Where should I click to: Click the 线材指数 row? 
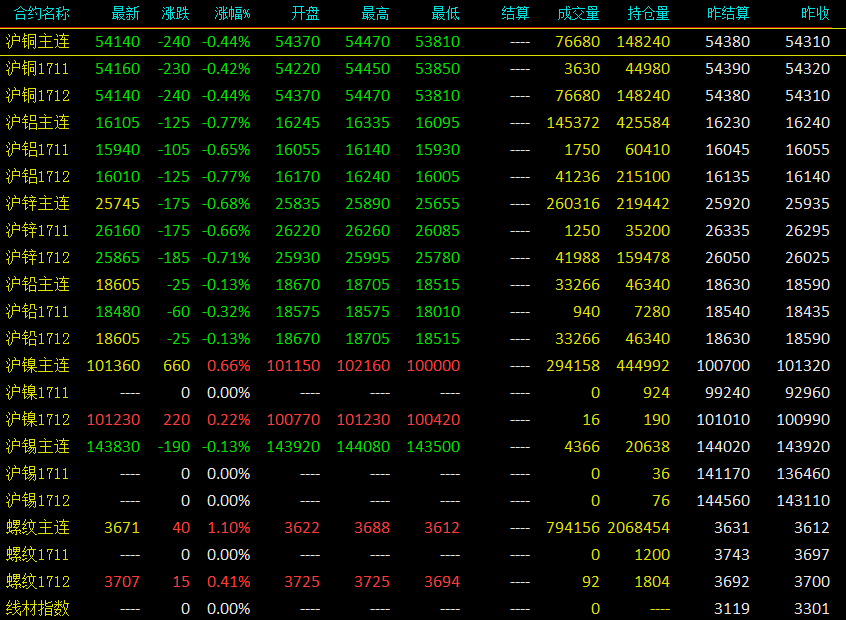click(x=423, y=608)
